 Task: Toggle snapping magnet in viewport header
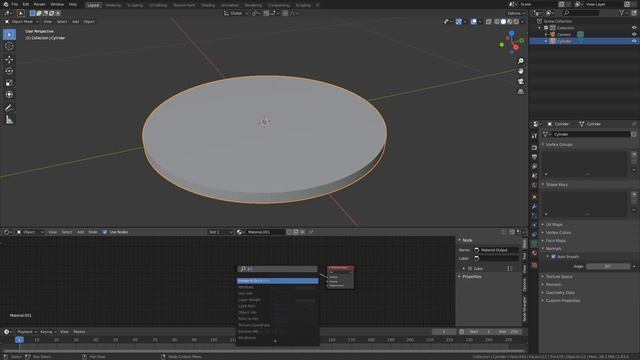[266, 13]
